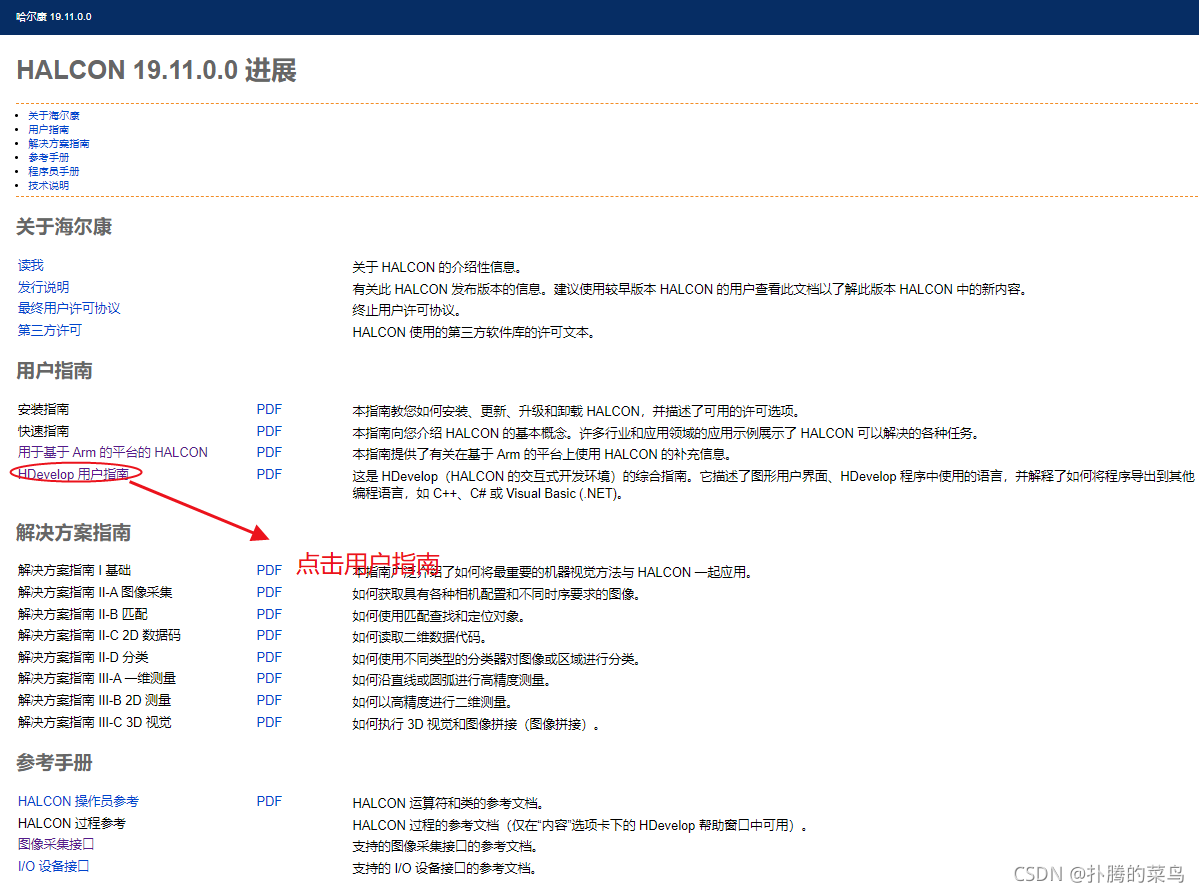Viewport: 1199px width, 892px height.
Task: Open the 技术说明 navigation link
Action: (48, 186)
